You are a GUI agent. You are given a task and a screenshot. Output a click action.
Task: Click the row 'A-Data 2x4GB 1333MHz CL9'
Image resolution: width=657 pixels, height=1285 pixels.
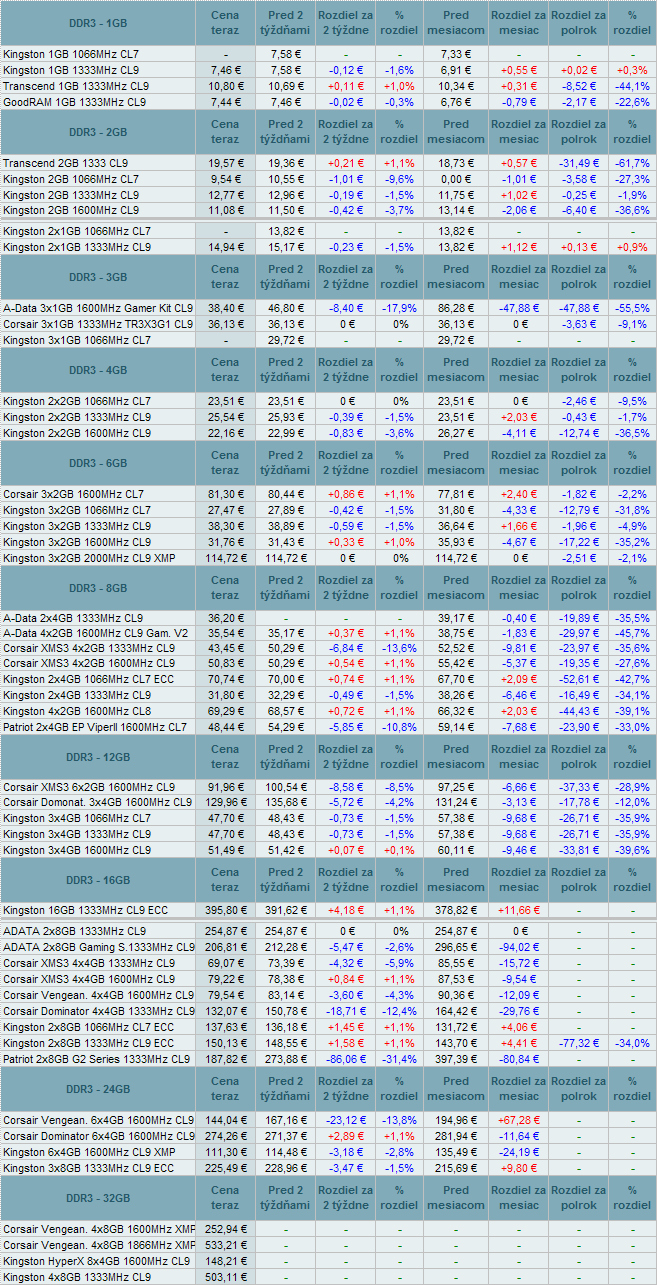[x=328, y=618]
